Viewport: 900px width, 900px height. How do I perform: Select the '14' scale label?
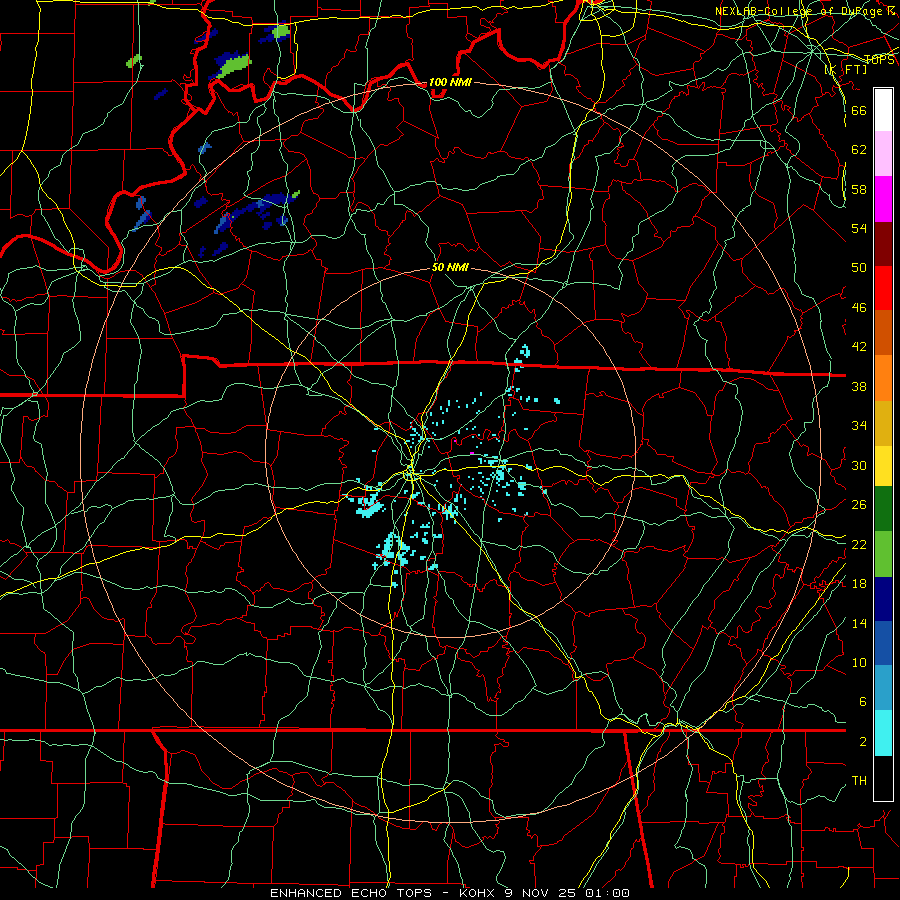point(859,623)
